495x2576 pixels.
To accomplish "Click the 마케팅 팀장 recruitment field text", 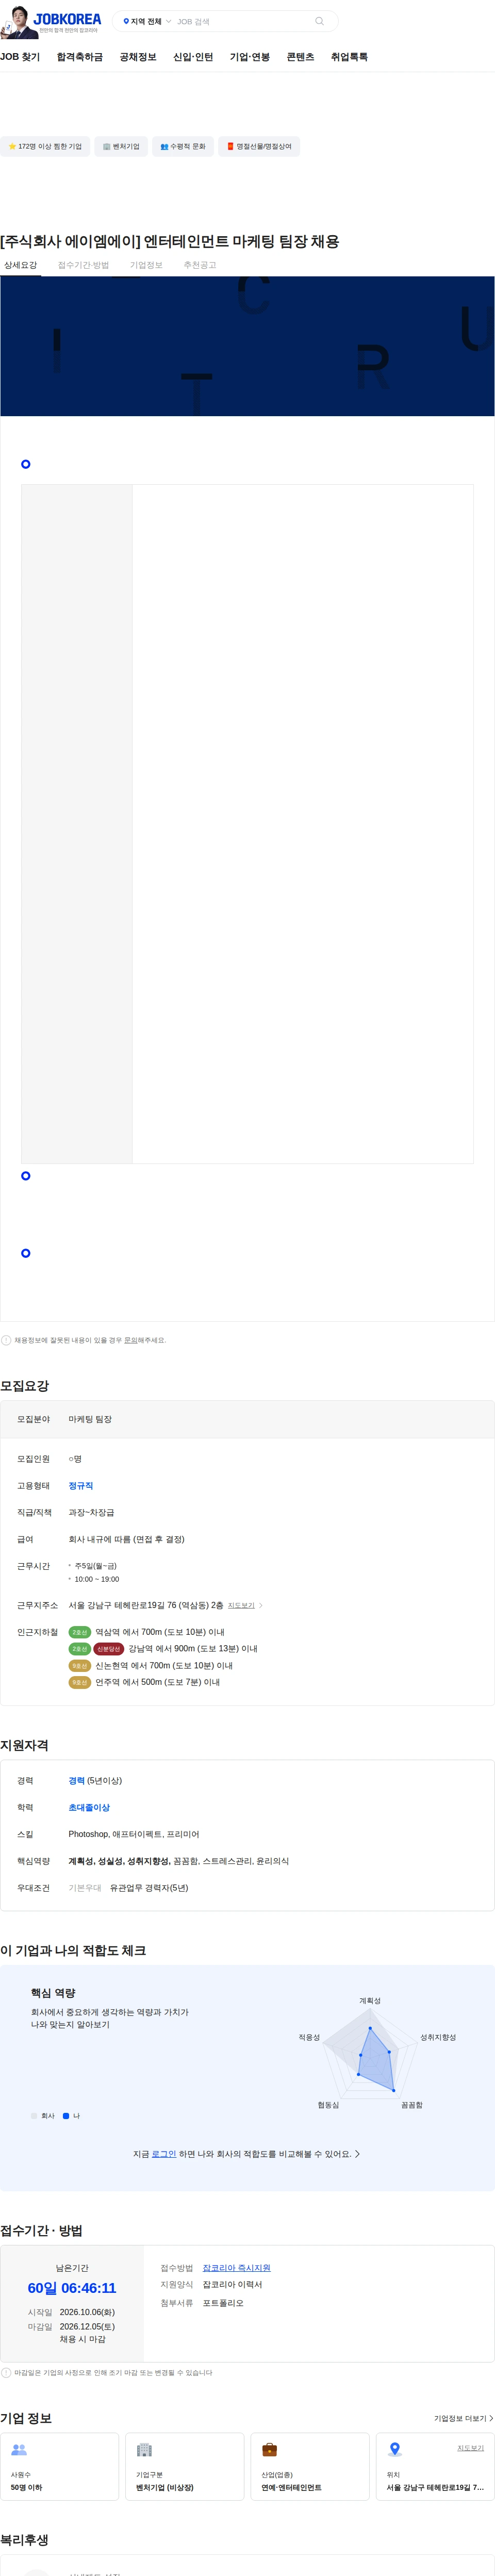I will click(x=90, y=1419).
